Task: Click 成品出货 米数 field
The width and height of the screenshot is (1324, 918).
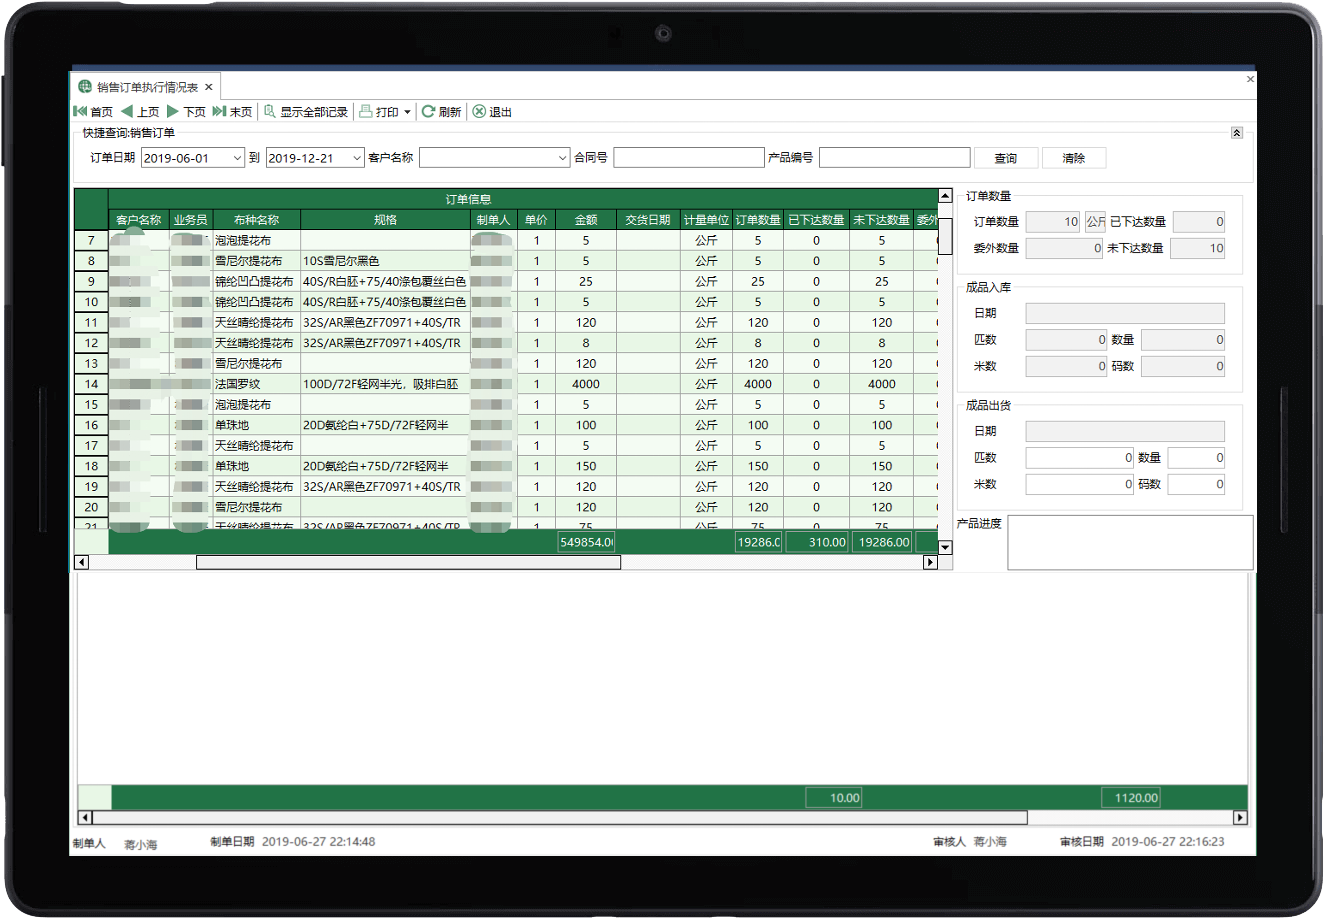Action: coord(1080,484)
